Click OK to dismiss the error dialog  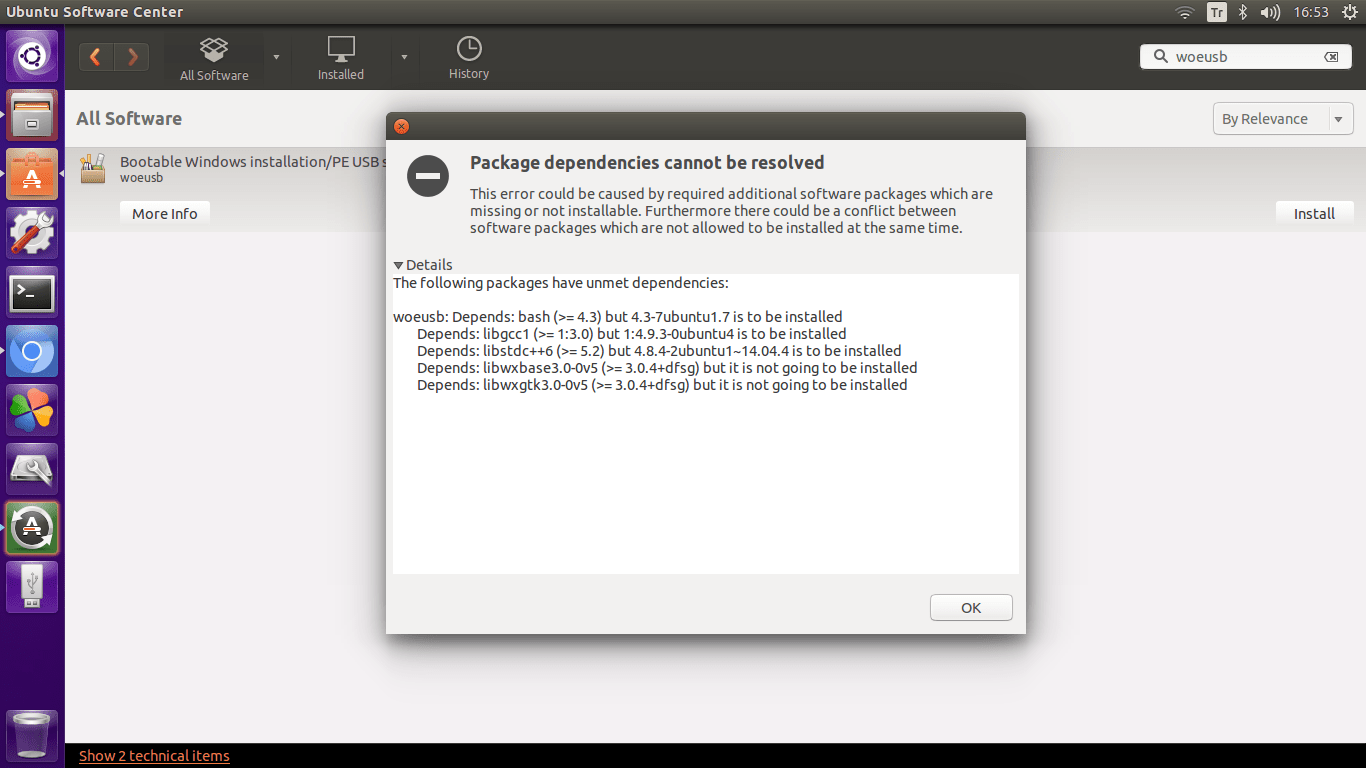(x=971, y=607)
